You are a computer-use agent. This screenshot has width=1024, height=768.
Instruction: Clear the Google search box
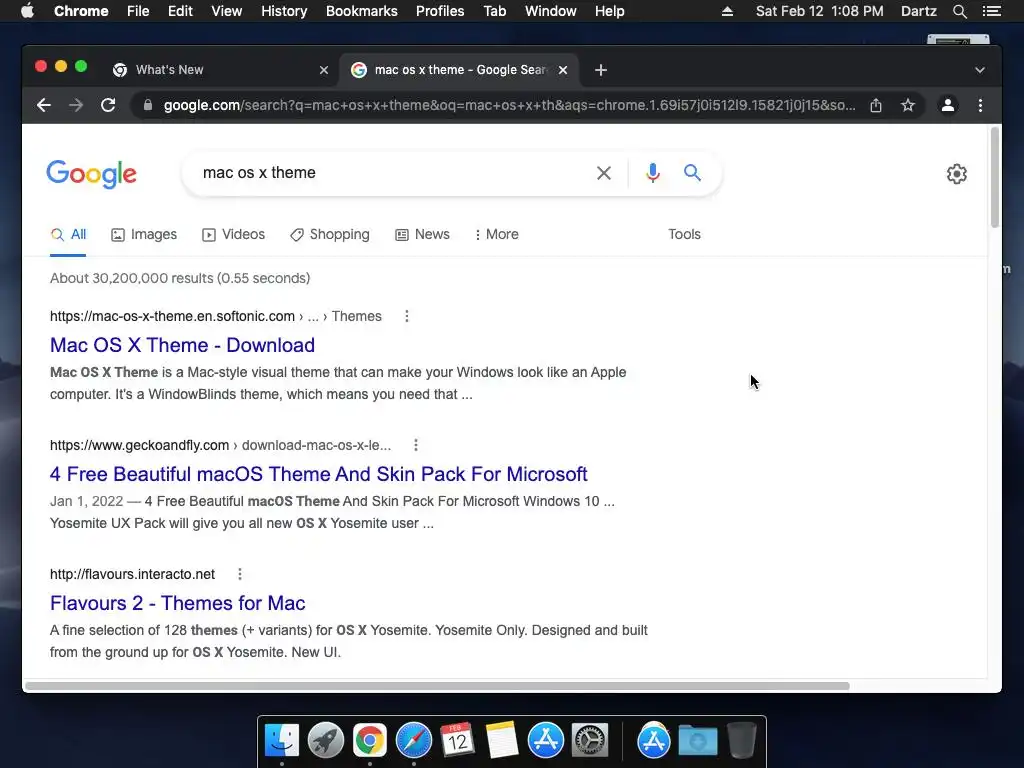click(x=604, y=173)
